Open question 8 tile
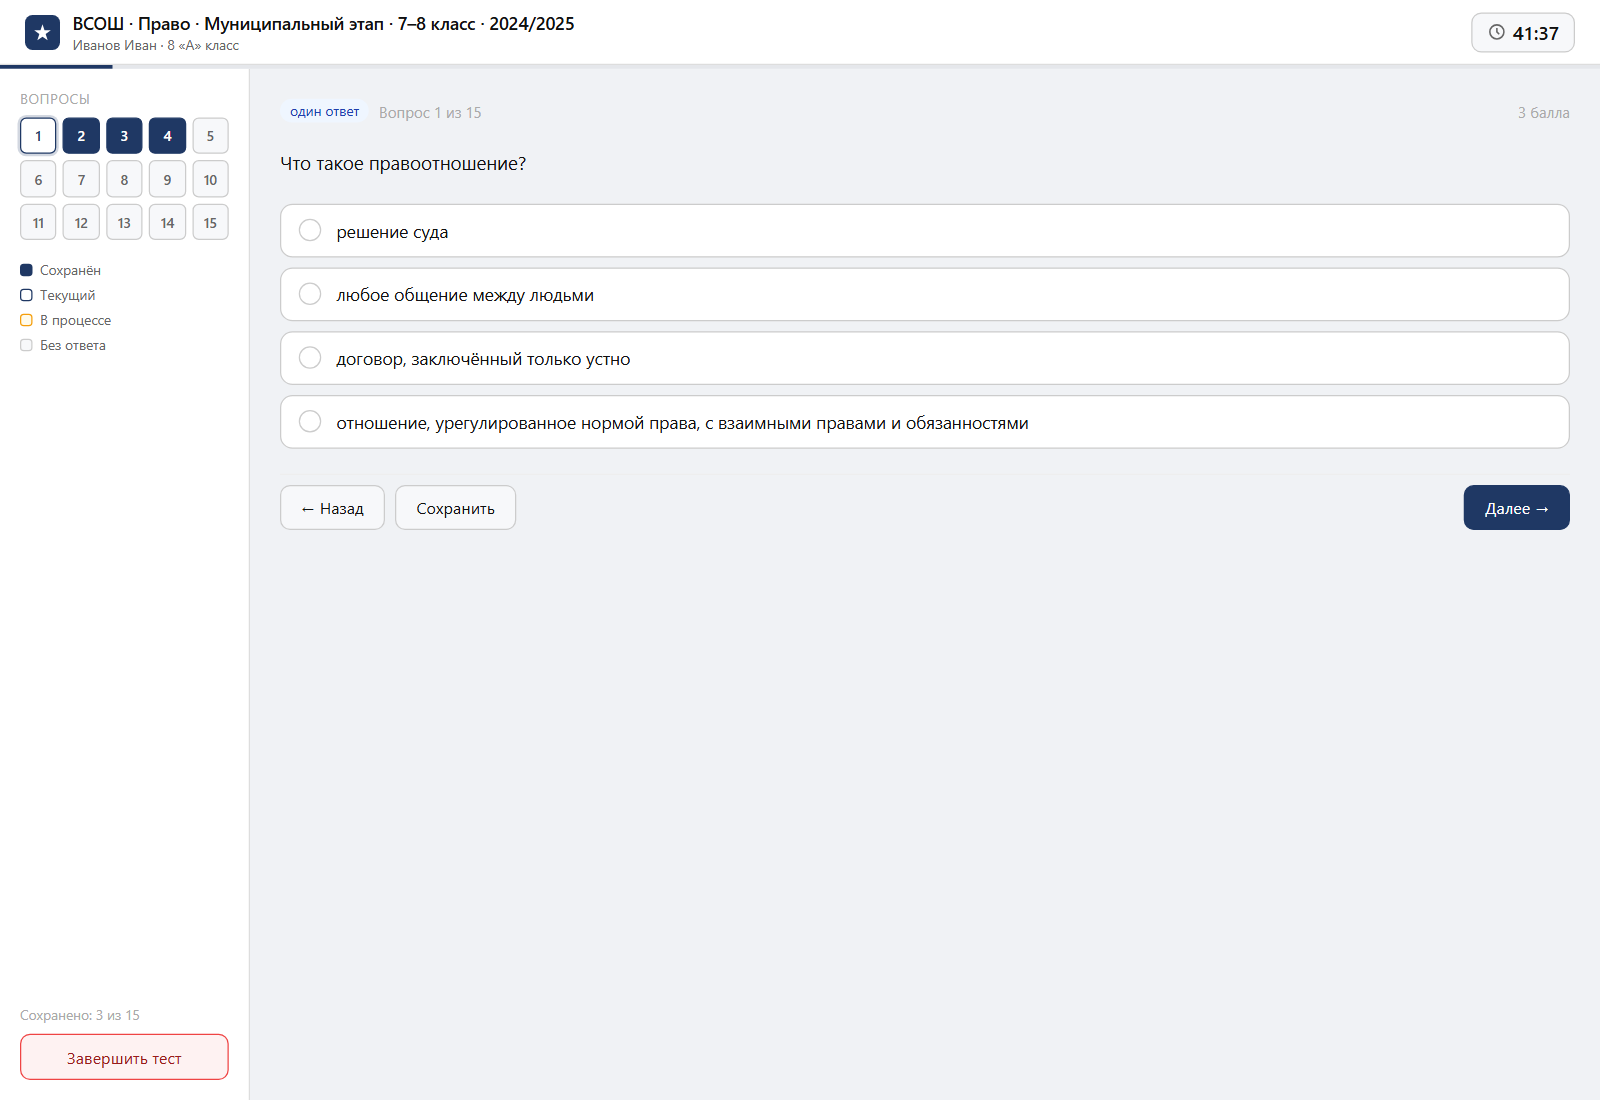Image resolution: width=1600 pixels, height=1100 pixels. click(124, 179)
